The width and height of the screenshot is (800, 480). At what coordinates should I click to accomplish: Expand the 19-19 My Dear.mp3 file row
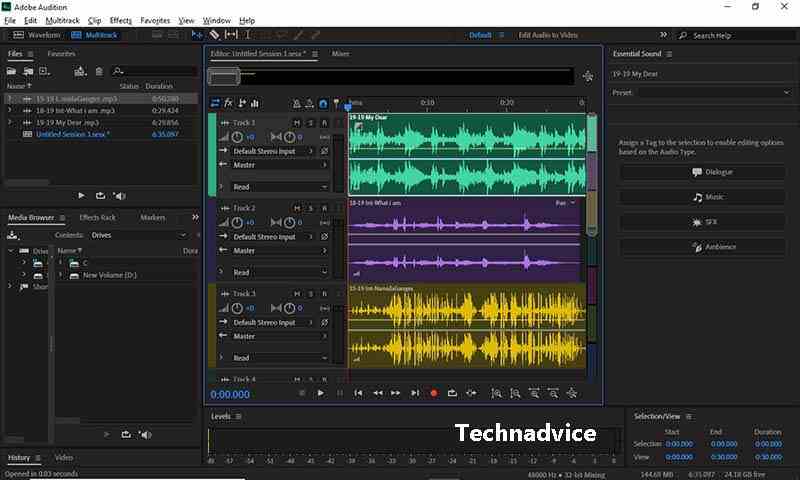pyautogui.click(x=9, y=122)
